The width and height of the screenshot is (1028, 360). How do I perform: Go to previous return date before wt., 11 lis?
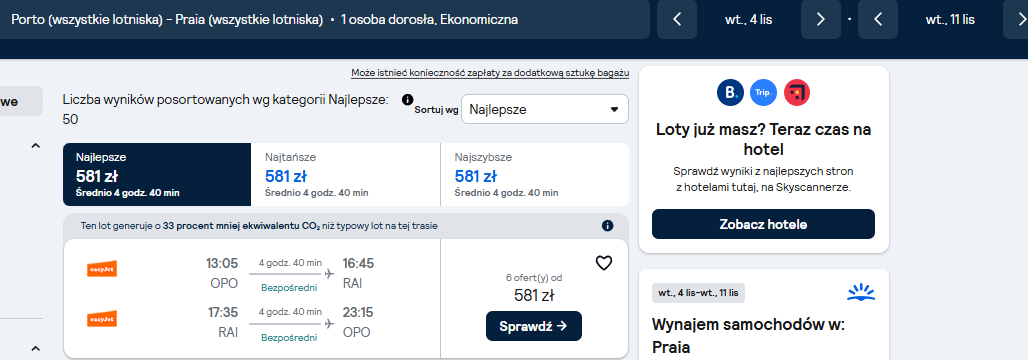(x=878, y=20)
